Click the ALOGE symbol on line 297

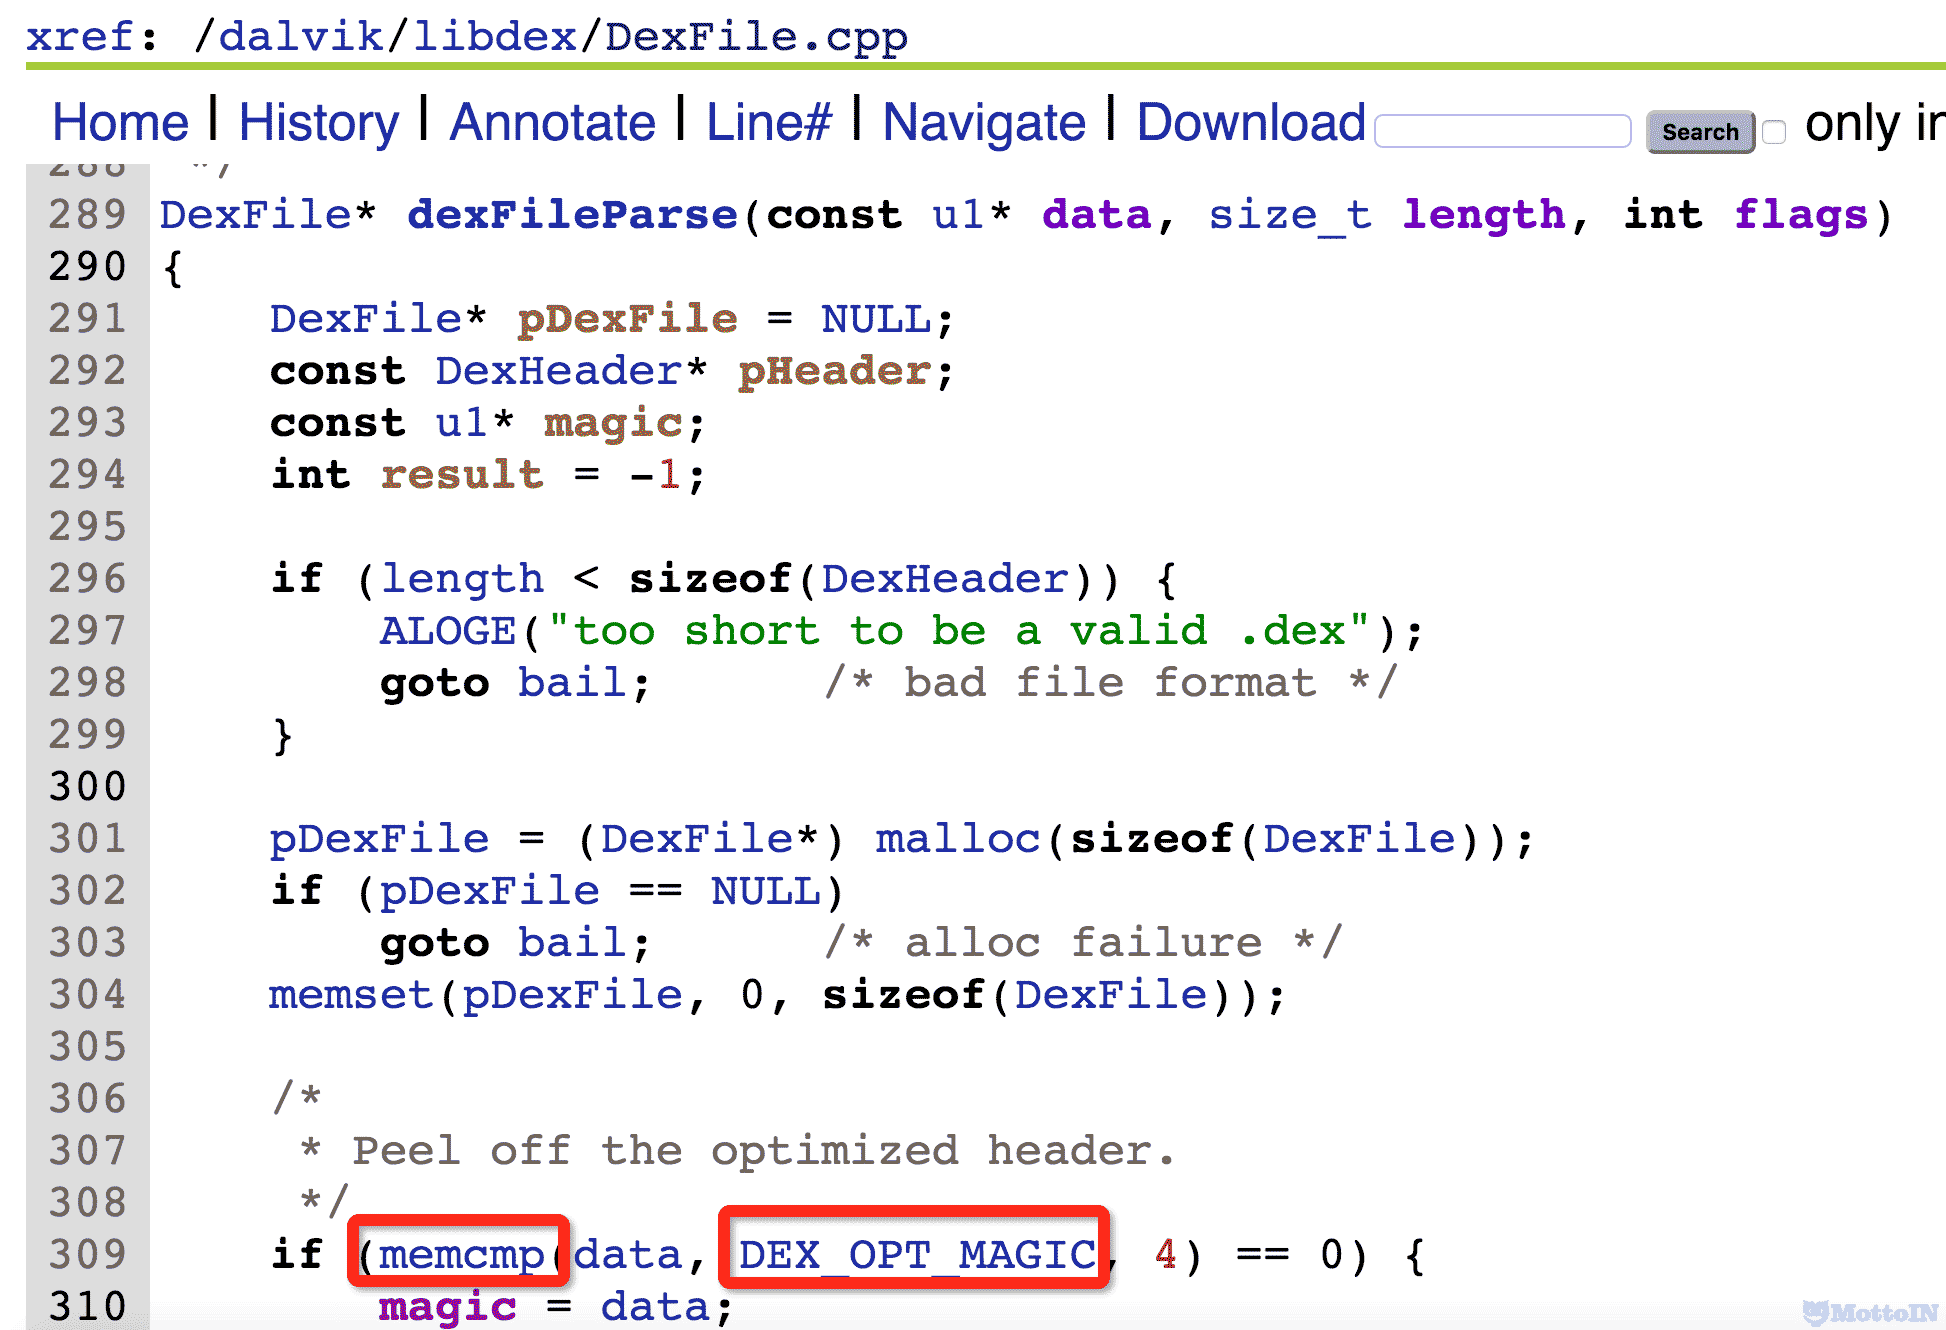tap(447, 631)
